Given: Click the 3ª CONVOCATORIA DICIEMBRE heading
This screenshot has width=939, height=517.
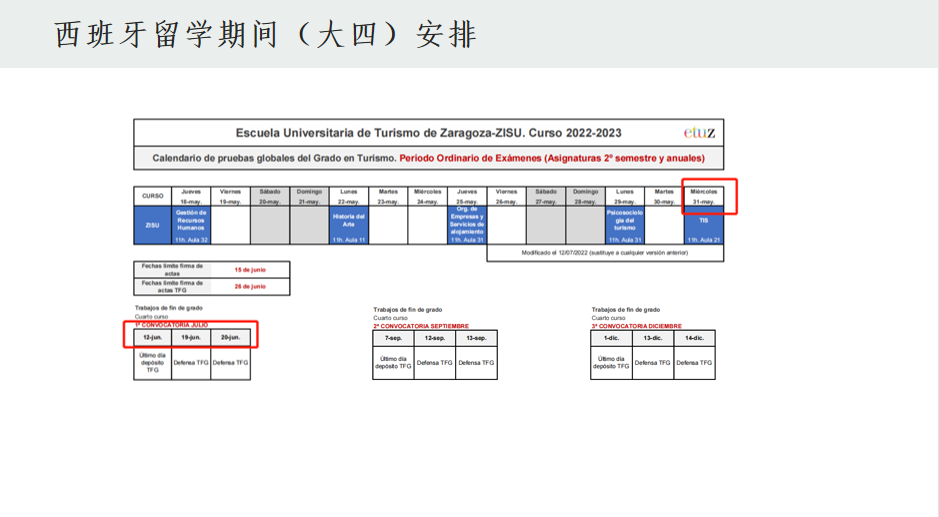Looking at the screenshot, I should pyautogui.click(x=636, y=326).
